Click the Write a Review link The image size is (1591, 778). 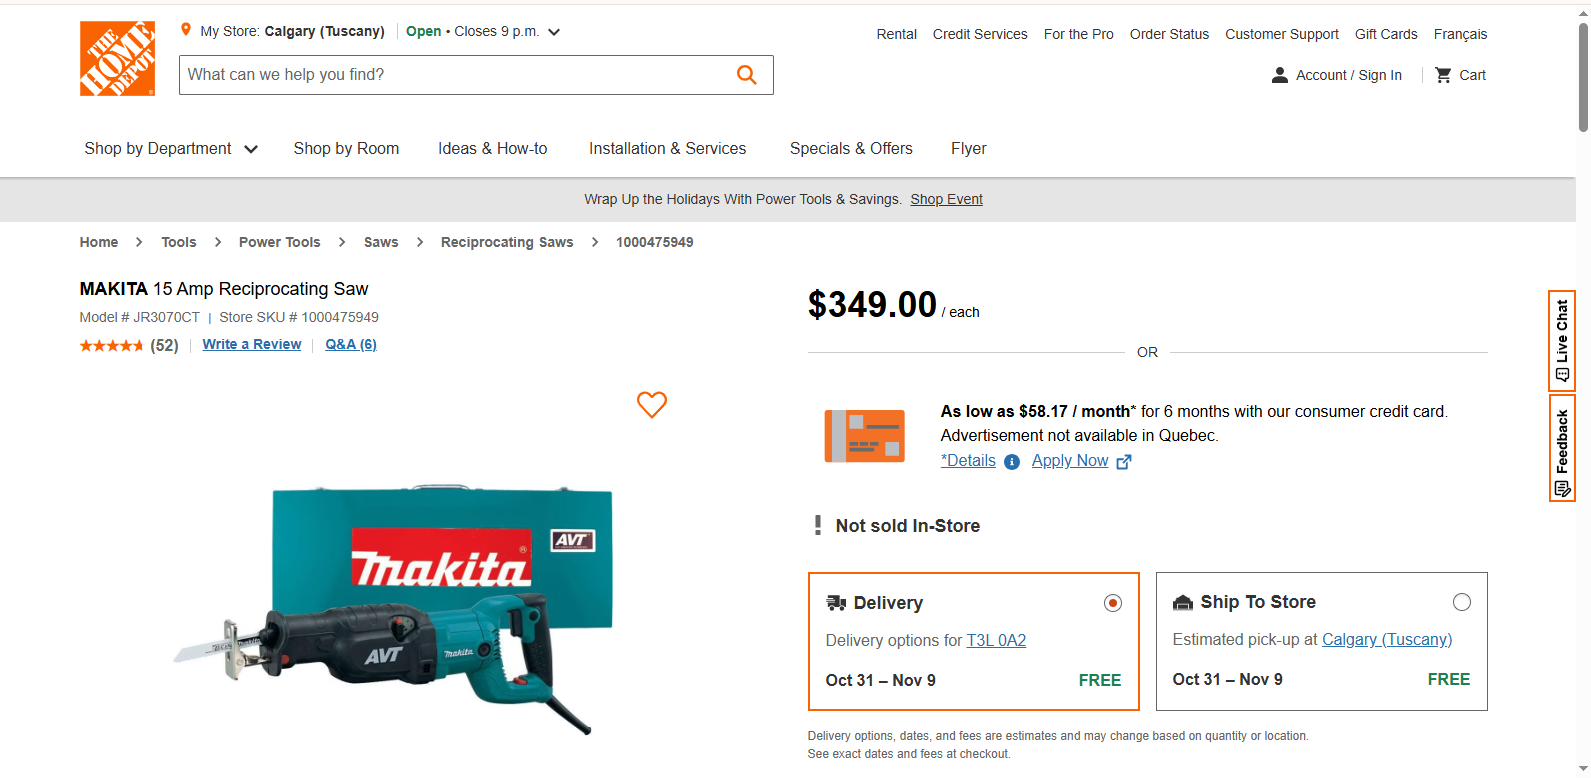[x=251, y=344]
